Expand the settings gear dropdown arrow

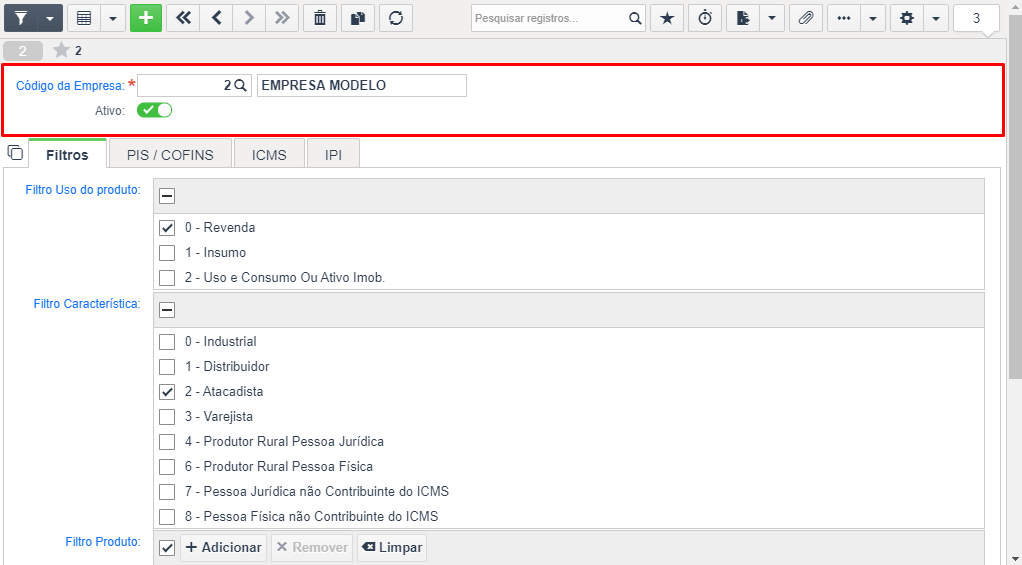(935, 18)
